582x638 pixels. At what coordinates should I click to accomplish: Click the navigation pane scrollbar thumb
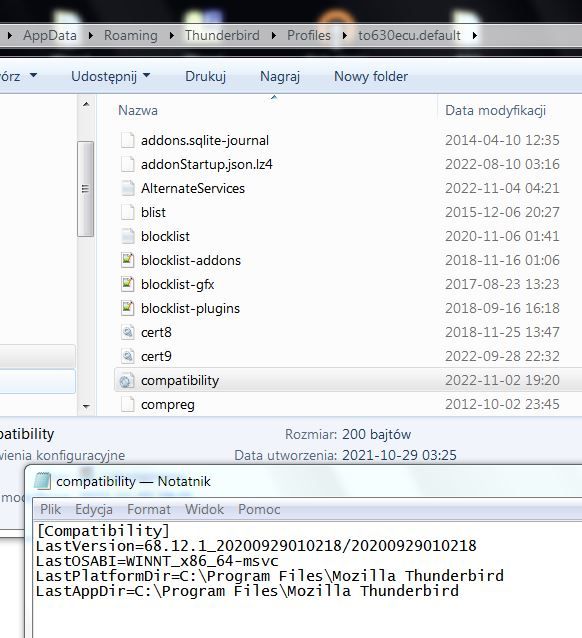pos(85,189)
